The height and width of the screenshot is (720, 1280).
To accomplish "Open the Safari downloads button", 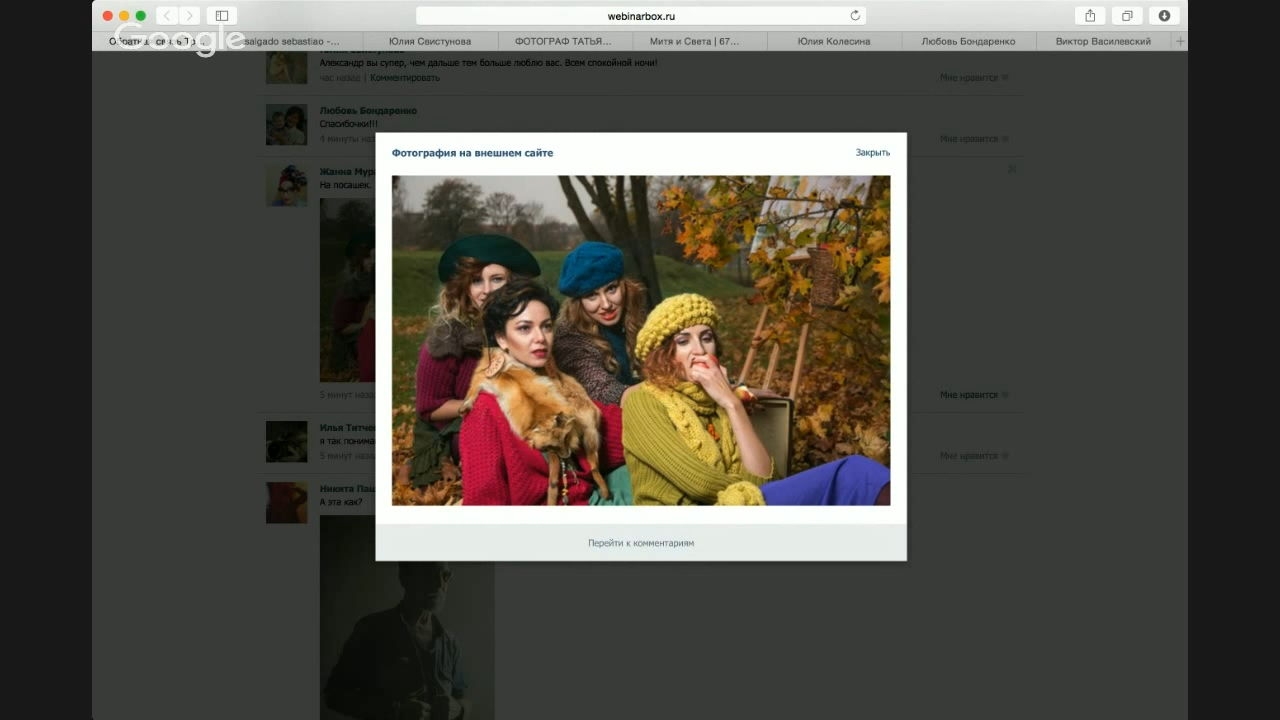I will 1164,16.
